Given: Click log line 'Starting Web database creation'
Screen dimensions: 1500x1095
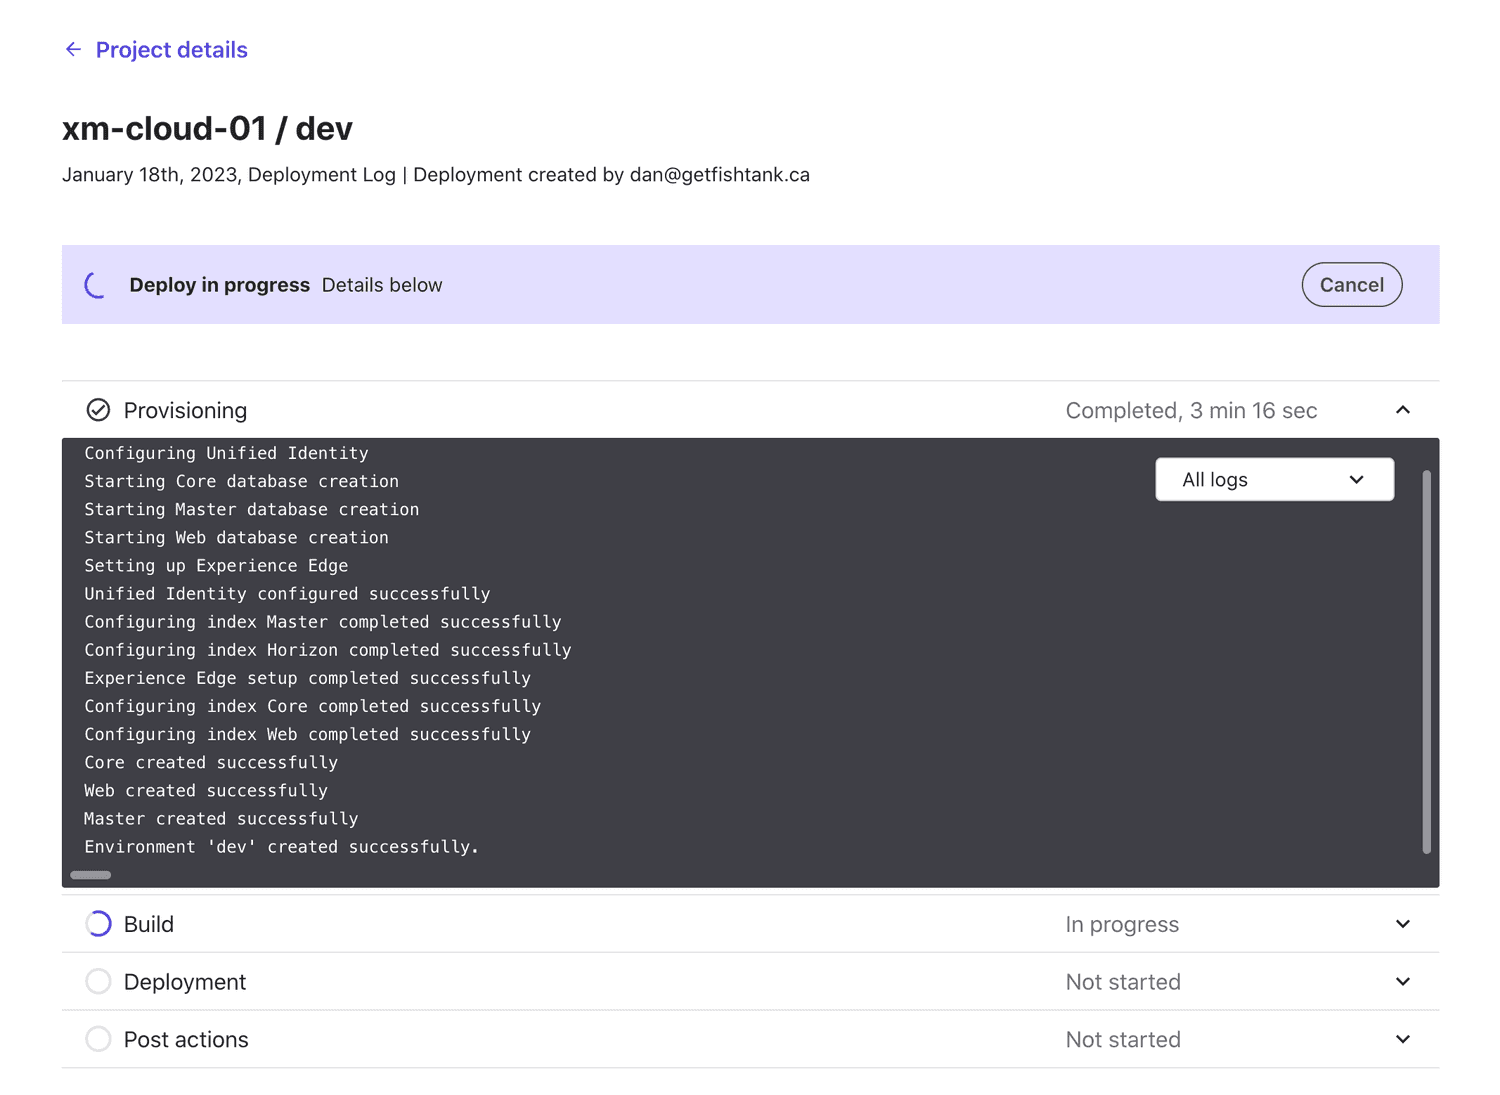Looking at the screenshot, I should (236, 537).
